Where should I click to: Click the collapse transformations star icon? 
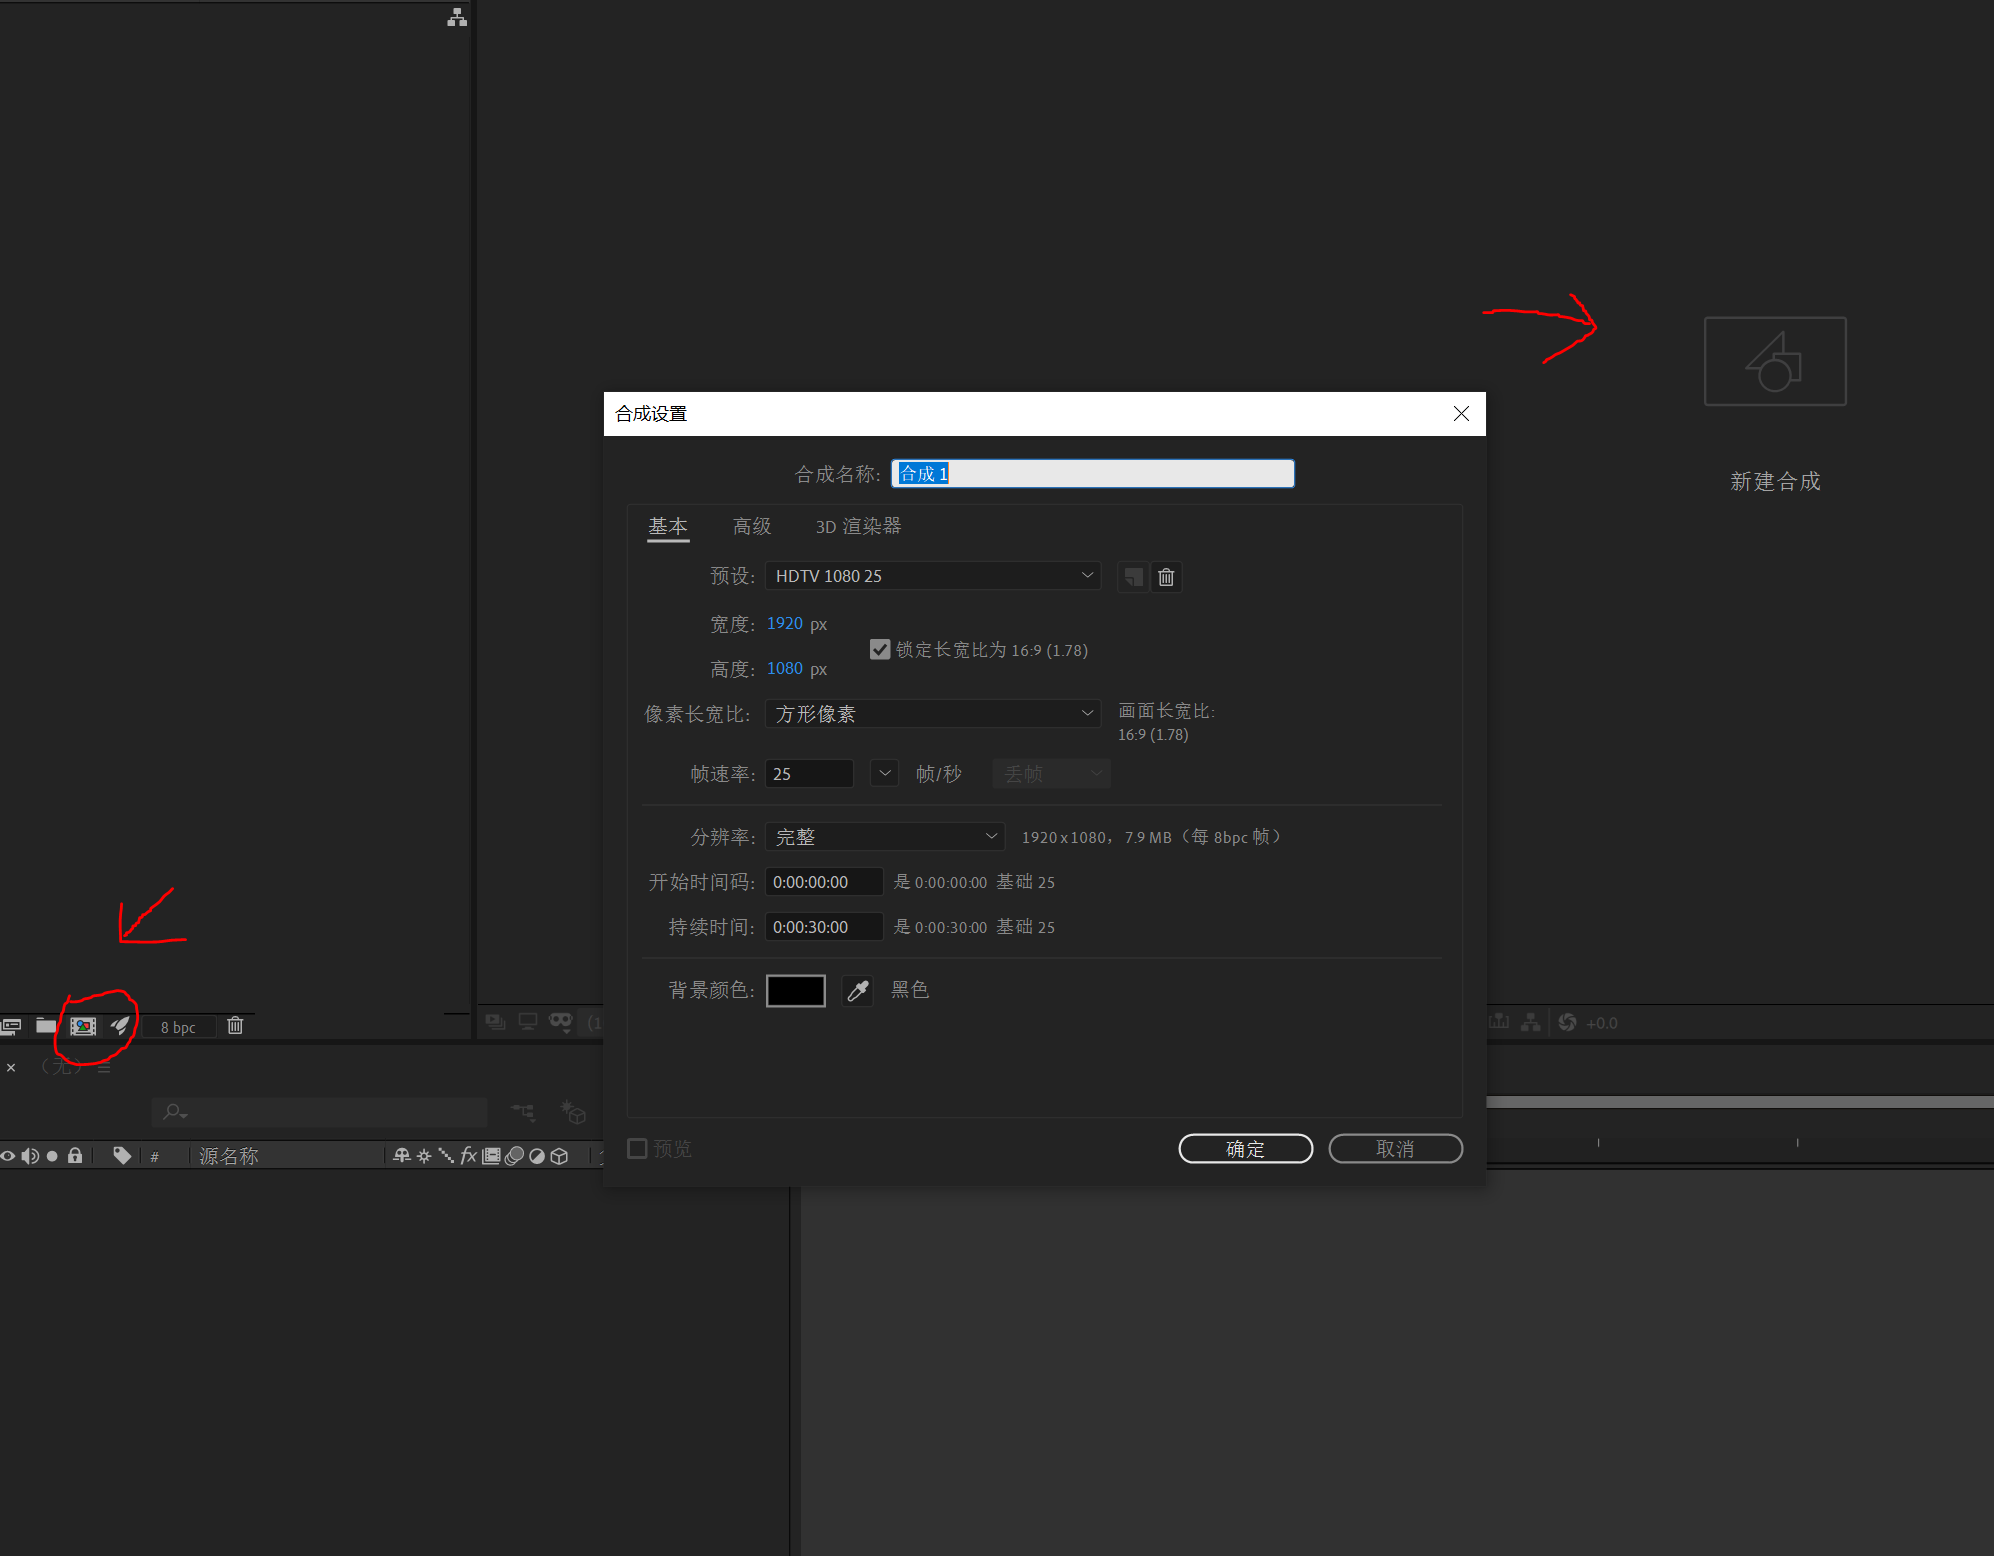click(x=424, y=1156)
